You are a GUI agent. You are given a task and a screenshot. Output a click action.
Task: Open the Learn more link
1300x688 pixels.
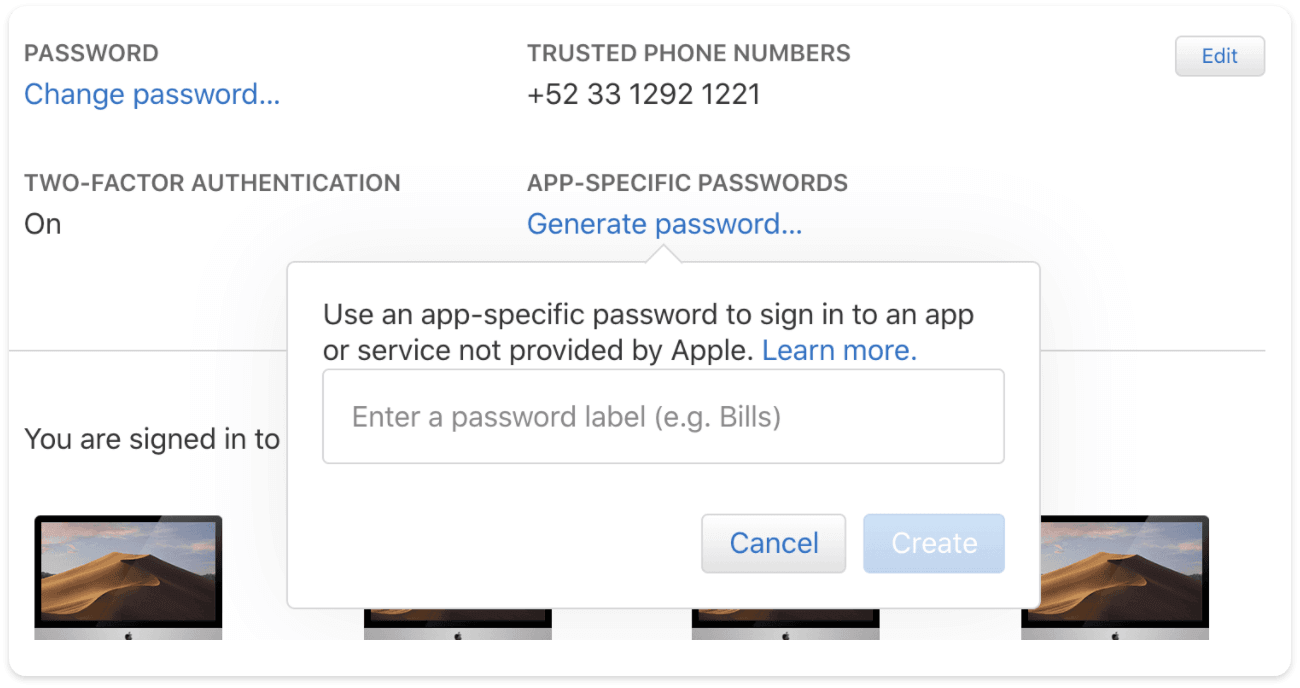[x=839, y=350]
